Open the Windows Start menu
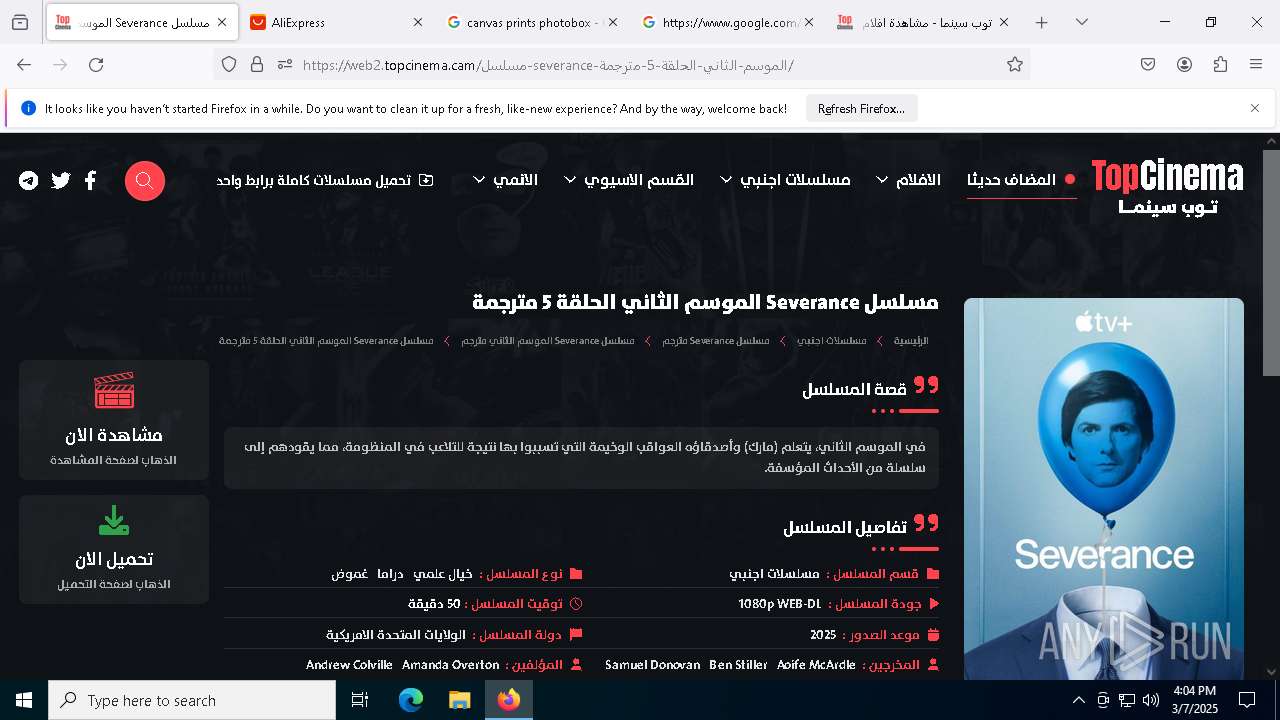This screenshot has height=720, width=1280. click(x=24, y=700)
